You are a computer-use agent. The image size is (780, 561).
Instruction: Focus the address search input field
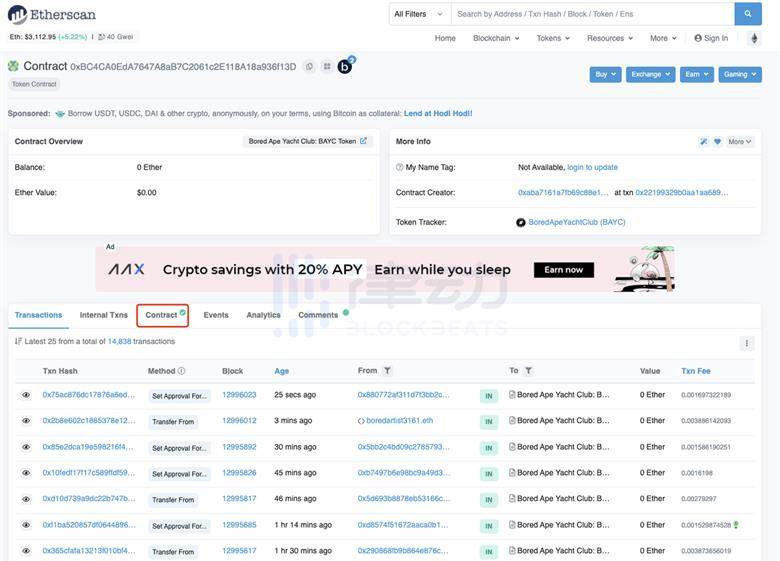[x=592, y=14]
